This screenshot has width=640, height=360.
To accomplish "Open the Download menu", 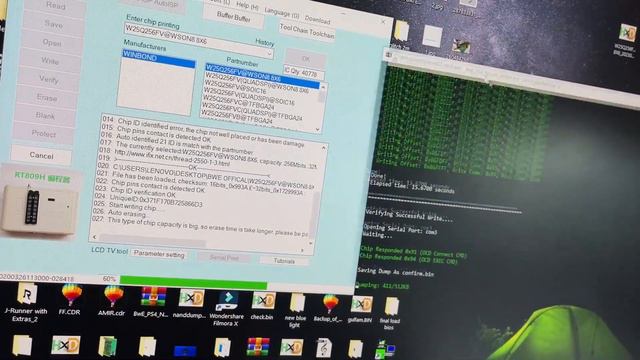I will tap(317, 19).
